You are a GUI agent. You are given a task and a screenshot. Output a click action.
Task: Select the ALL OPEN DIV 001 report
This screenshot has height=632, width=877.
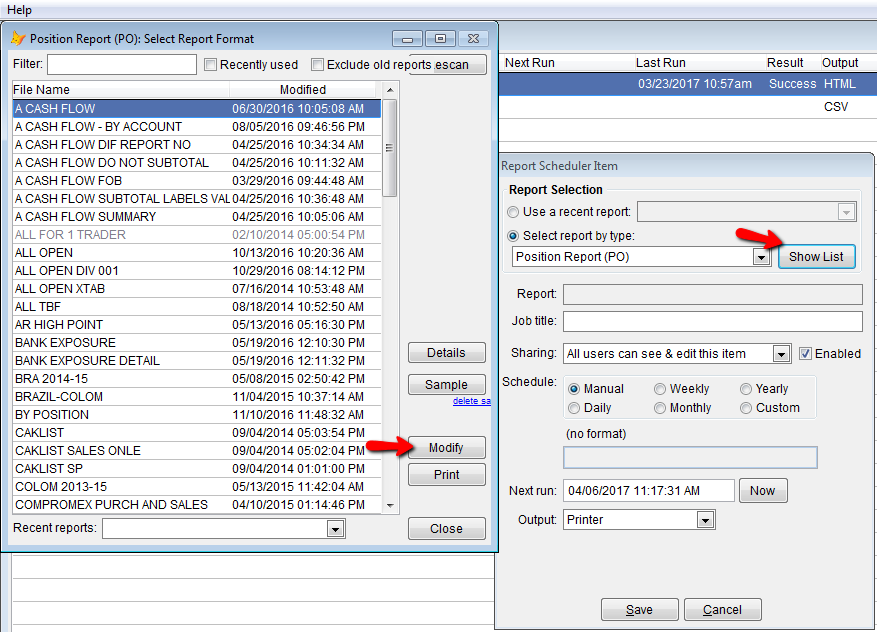197,271
